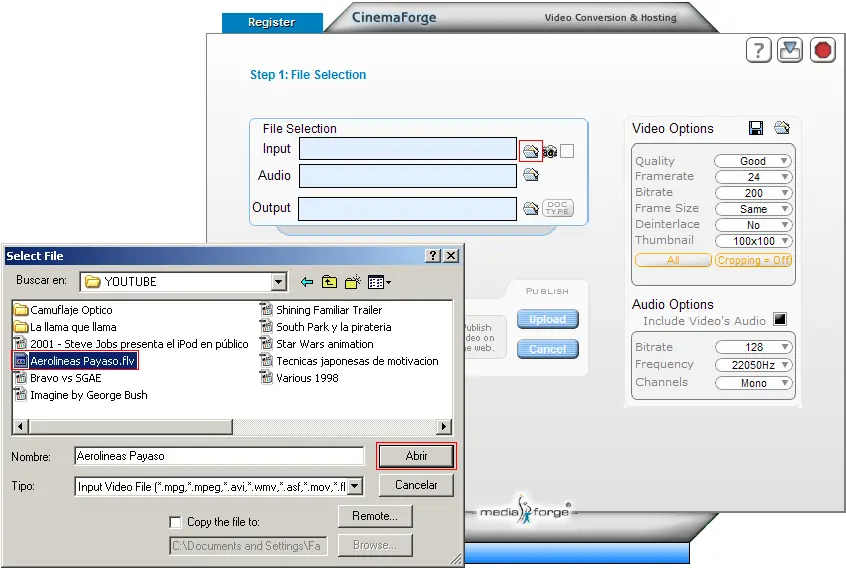Viewport: 846px width, 568px height.
Task: Click the Upload button
Action: coord(547,319)
